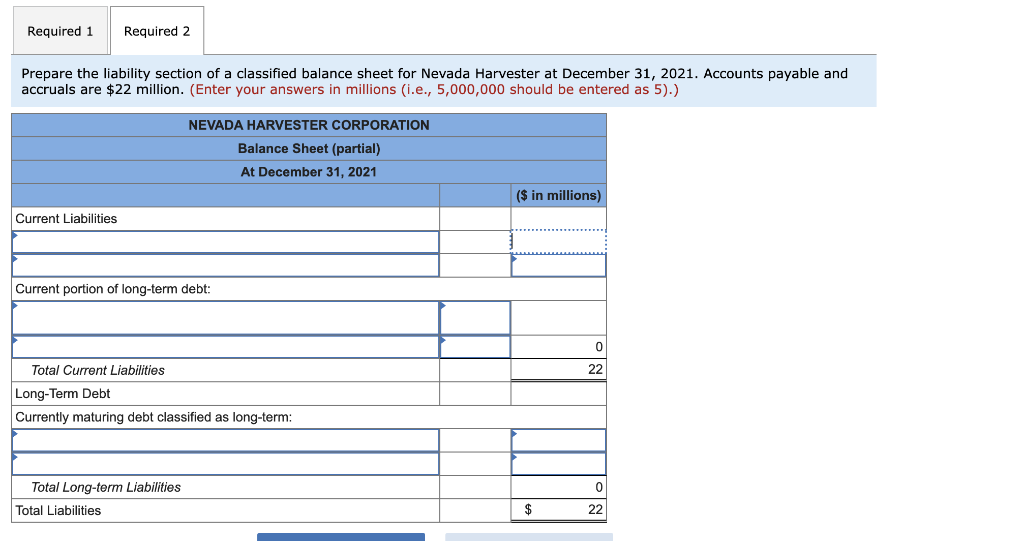Click middle-column amount for first current portion debt row
1024x541 pixels.
pyautogui.click(x=475, y=318)
